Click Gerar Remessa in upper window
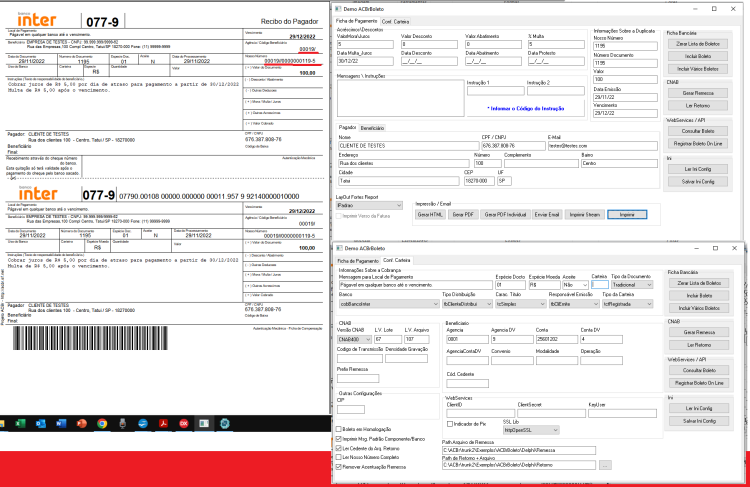The width and height of the screenshot is (750, 487). pos(698,93)
